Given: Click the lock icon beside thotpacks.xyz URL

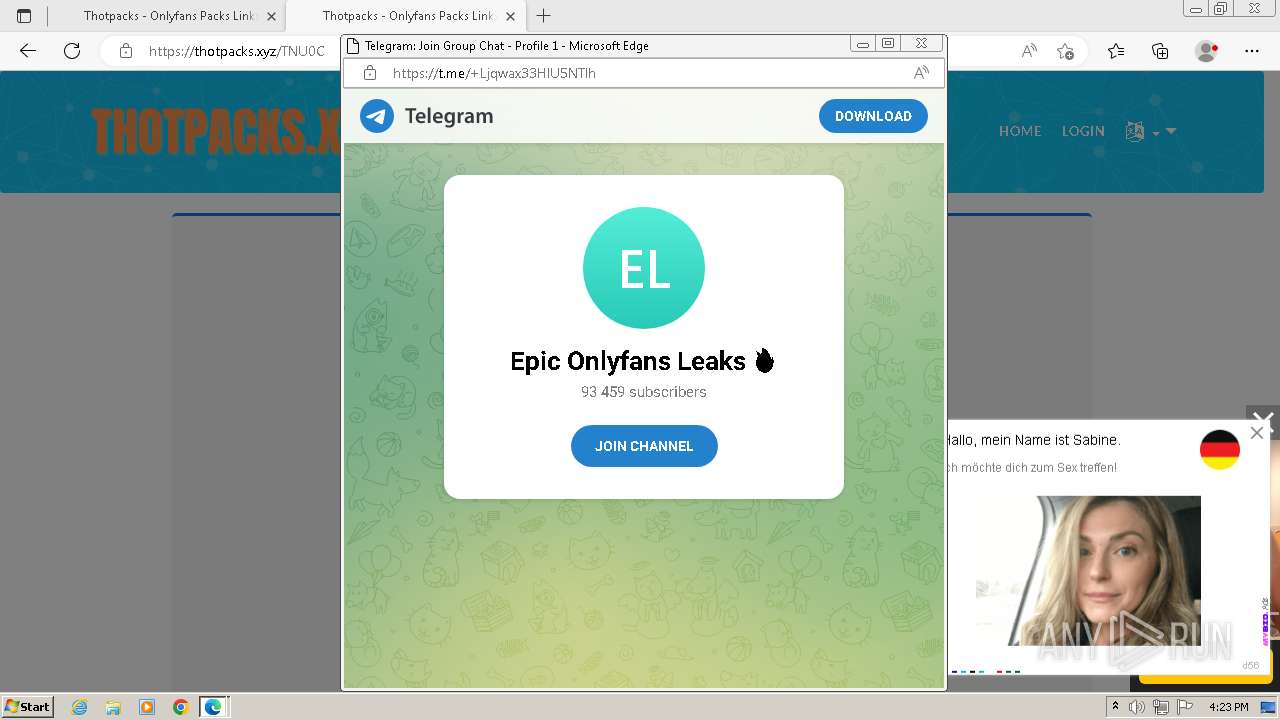Looking at the screenshot, I should (x=126, y=51).
